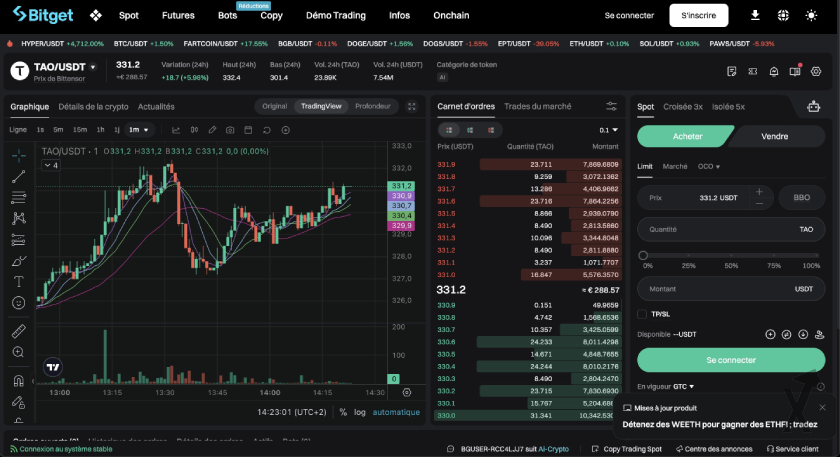The image size is (840, 457).
Task: Switch order side to Vendre
Action: 774,136
